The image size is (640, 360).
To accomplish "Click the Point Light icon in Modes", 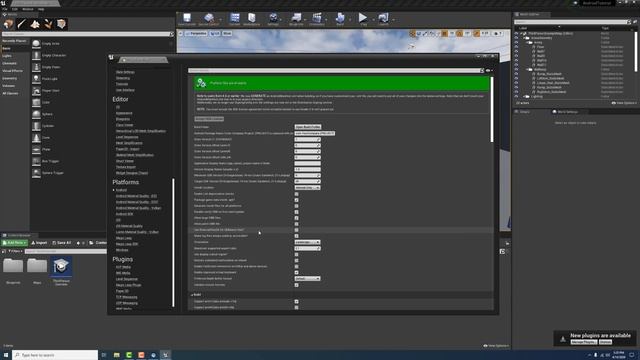I will [x=36, y=79].
